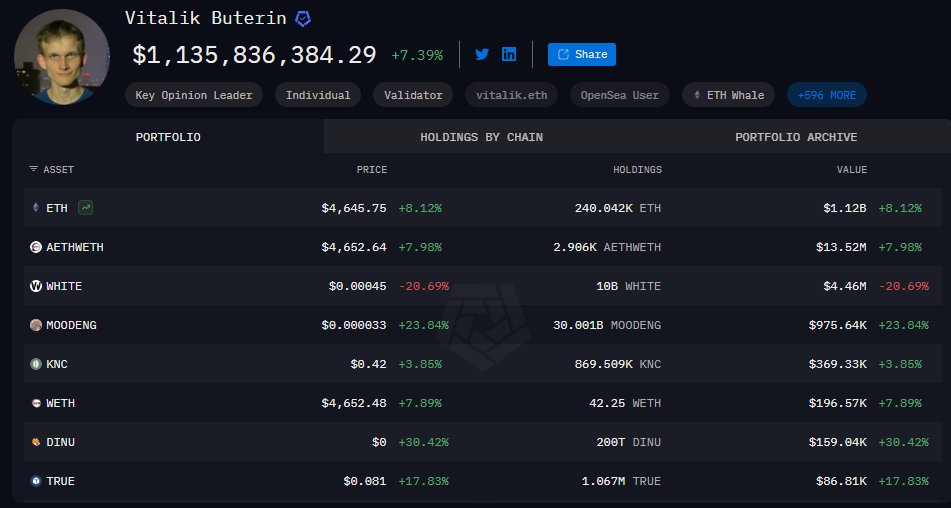Click the Share button
Viewport: 951px width, 508px height.
[x=582, y=55]
